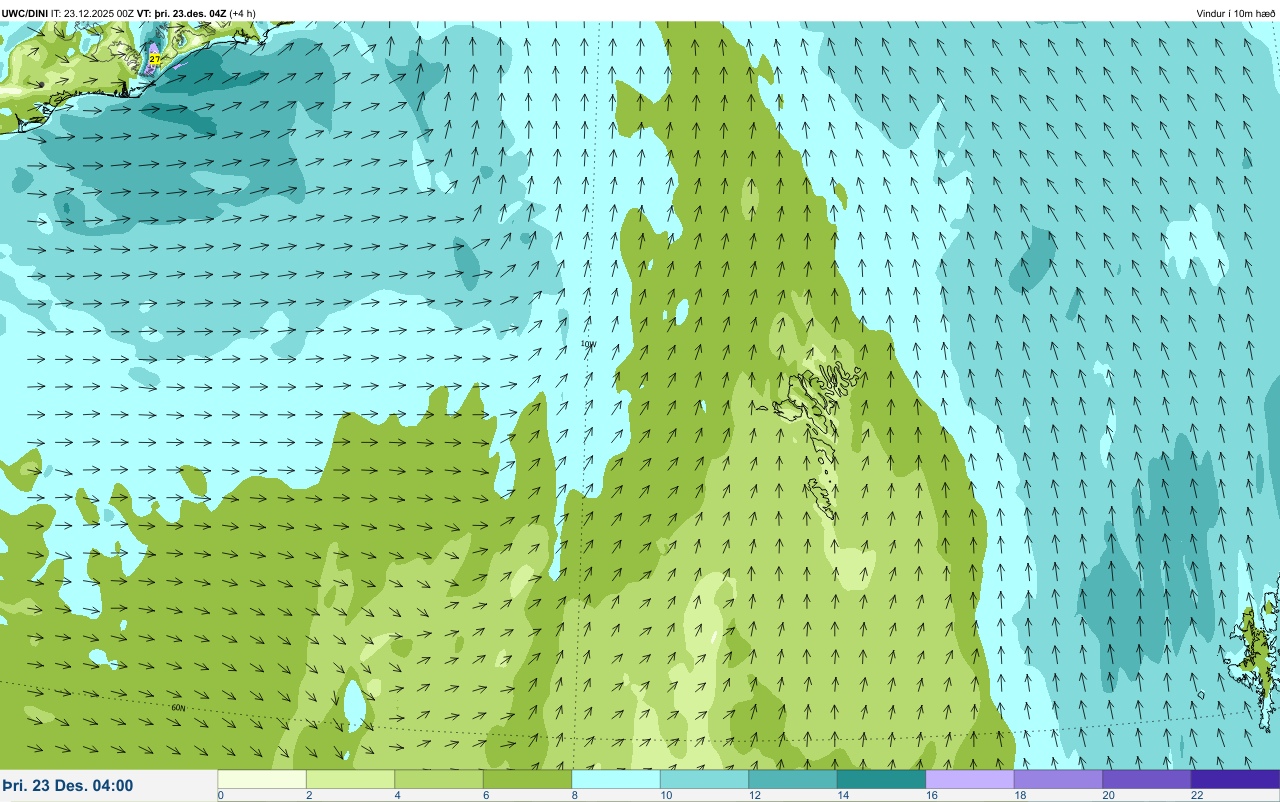Screen dimensions: 1280x802
Task: Pick the 4–6 lime green legend swatch
Action: click(x=439, y=779)
